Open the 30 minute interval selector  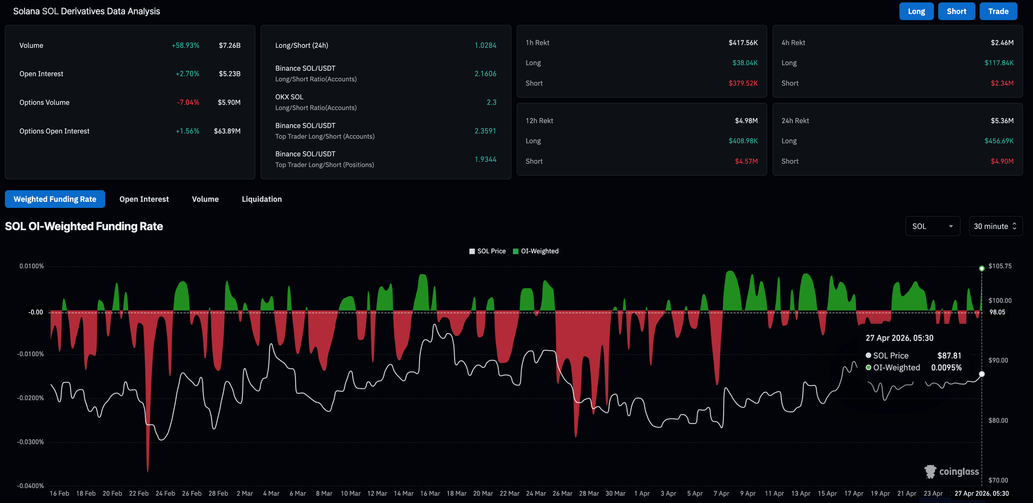click(x=994, y=226)
